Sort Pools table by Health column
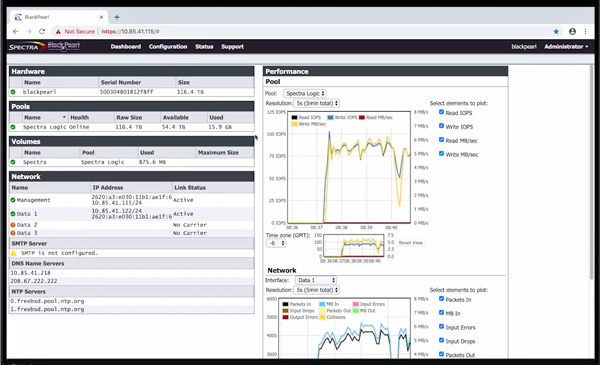 [x=80, y=117]
